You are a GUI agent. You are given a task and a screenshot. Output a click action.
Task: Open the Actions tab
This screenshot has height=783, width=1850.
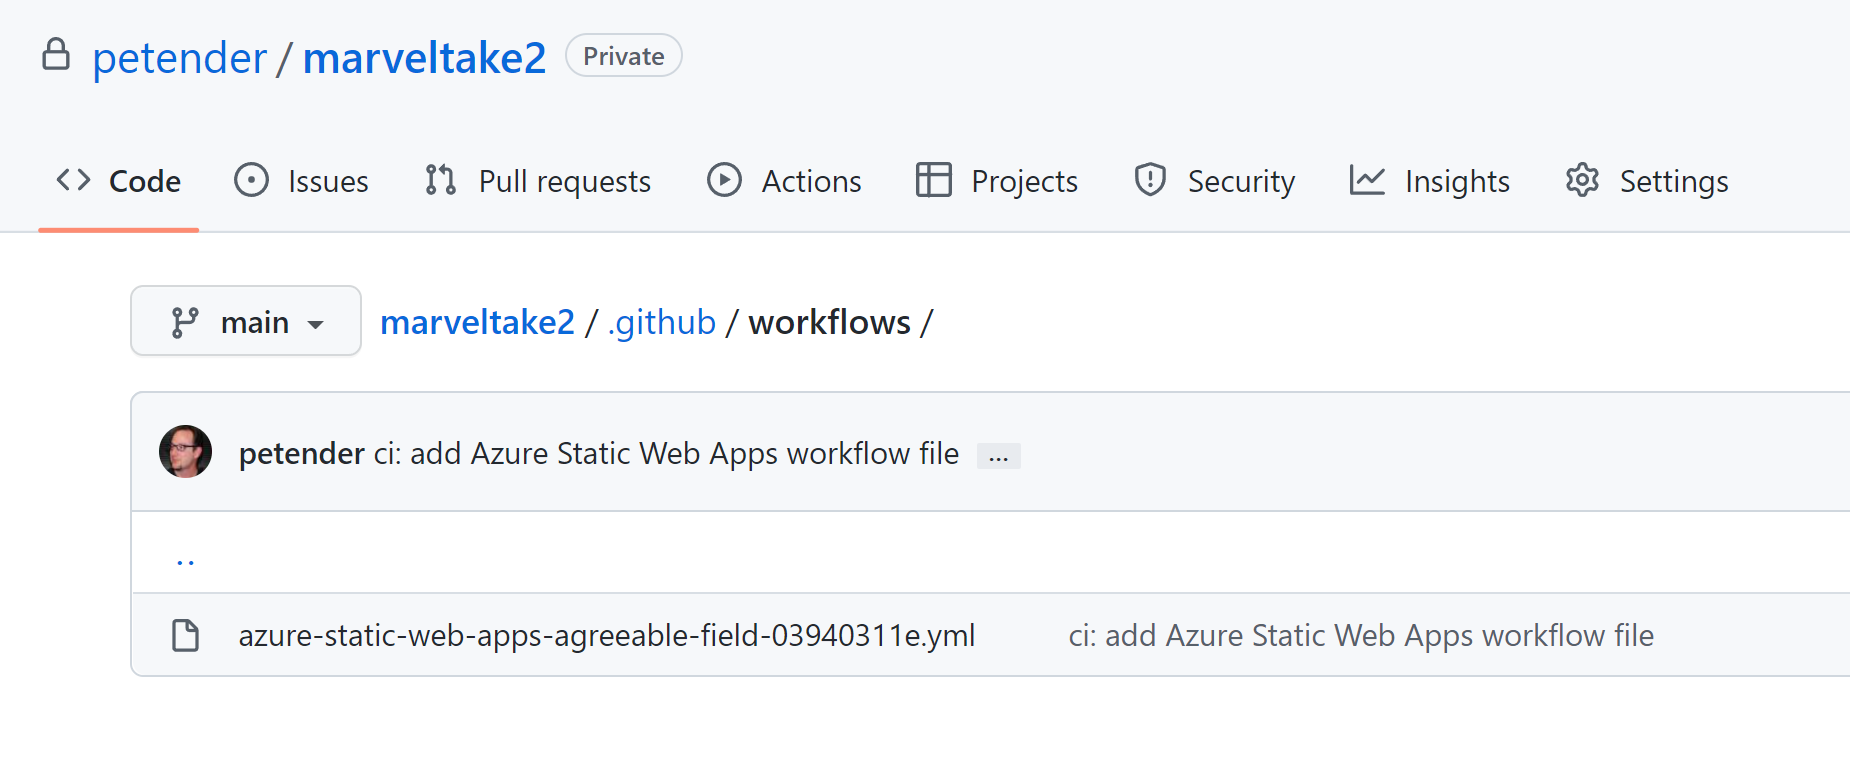pos(811,181)
